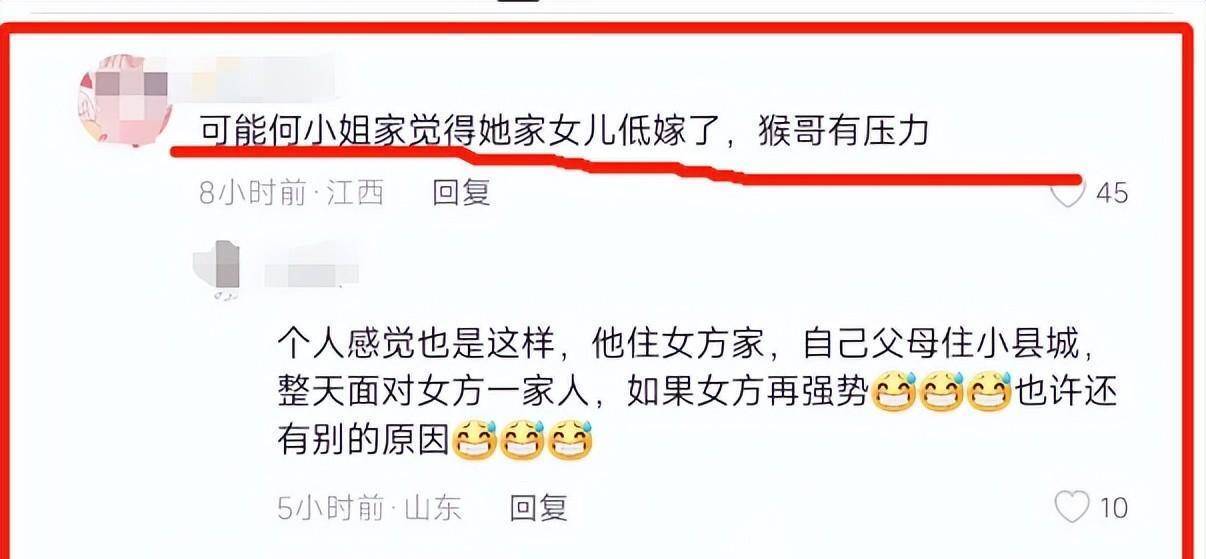
Task: Click the like count 10
Action: point(1114,508)
